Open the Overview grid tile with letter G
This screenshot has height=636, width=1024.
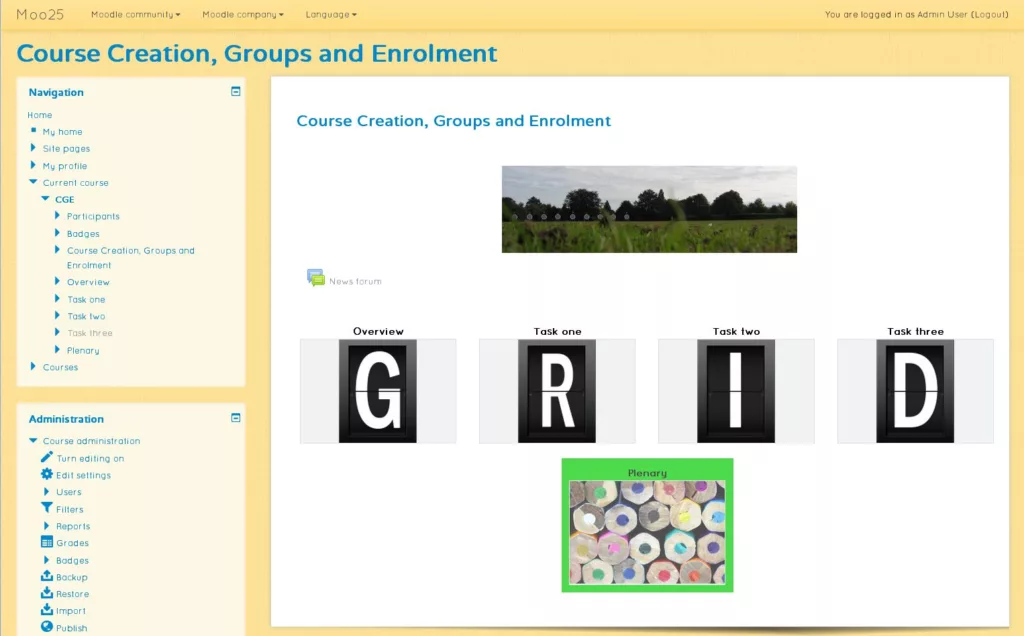[378, 391]
